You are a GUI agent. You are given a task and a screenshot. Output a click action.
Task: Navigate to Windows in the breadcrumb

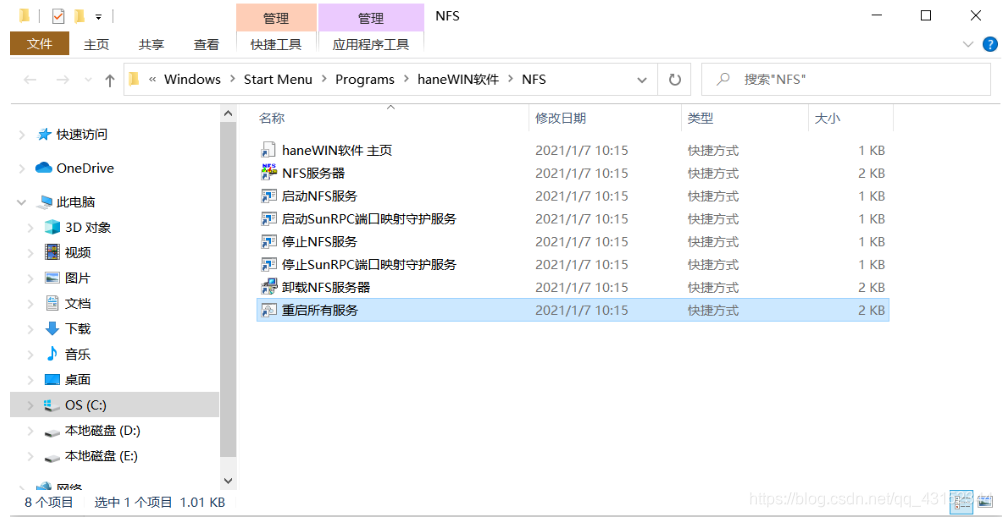pyautogui.click(x=192, y=79)
